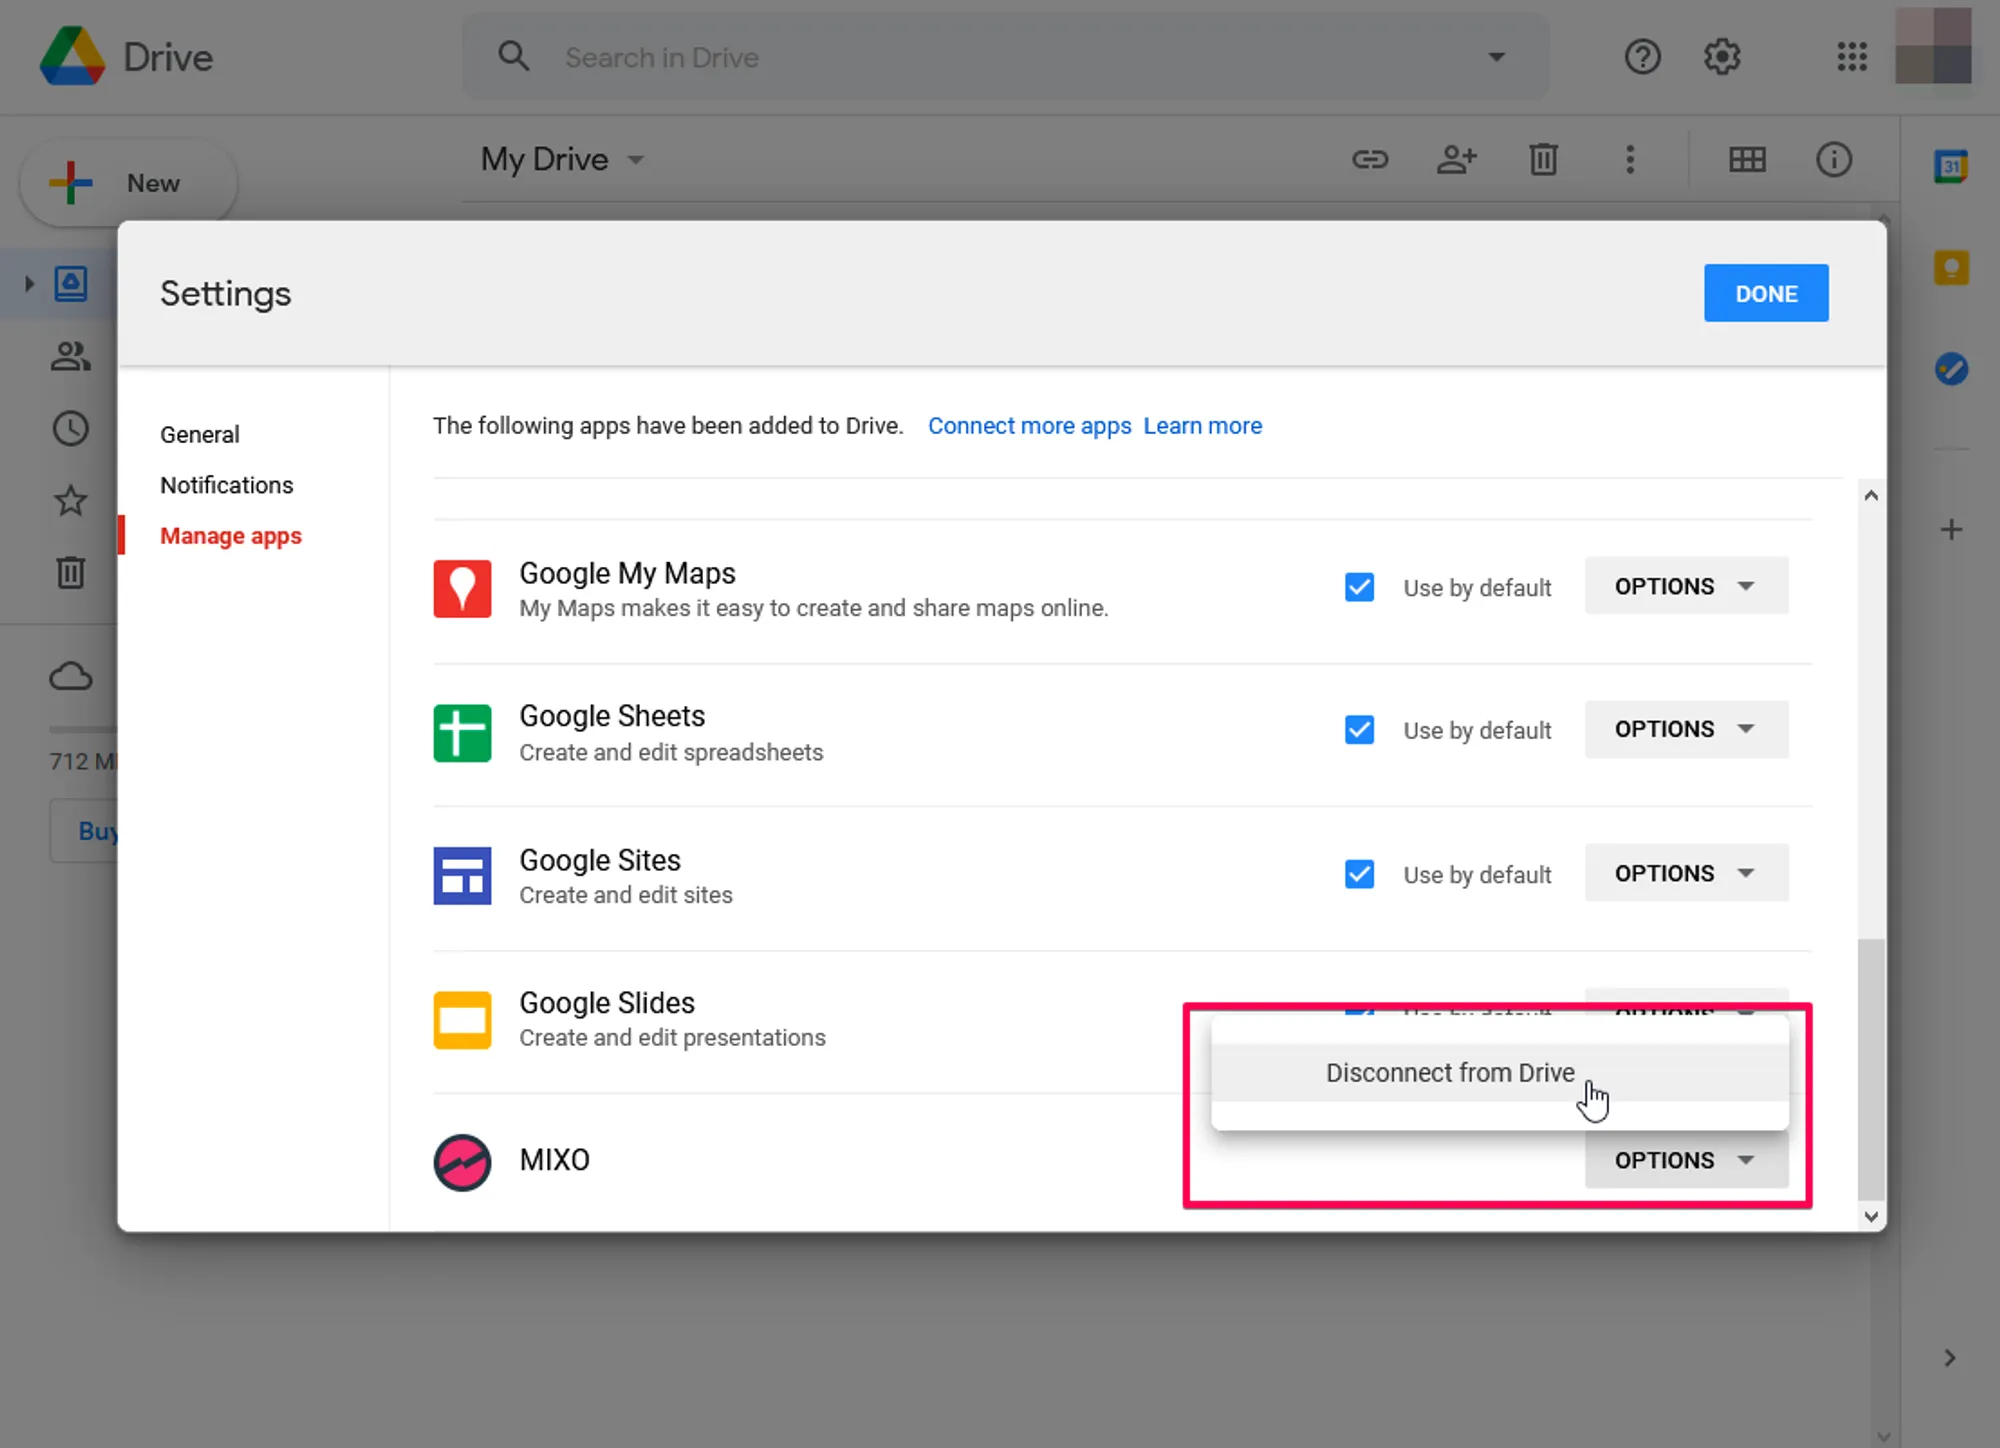Expand search options arrow in search bar
2000x1448 pixels.
[1496, 57]
